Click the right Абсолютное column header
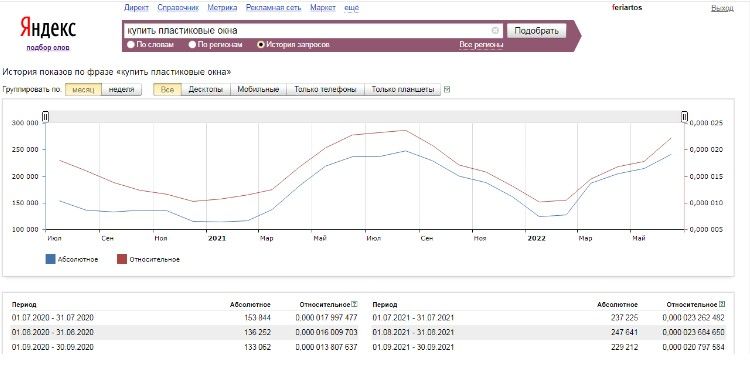 pos(618,305)
